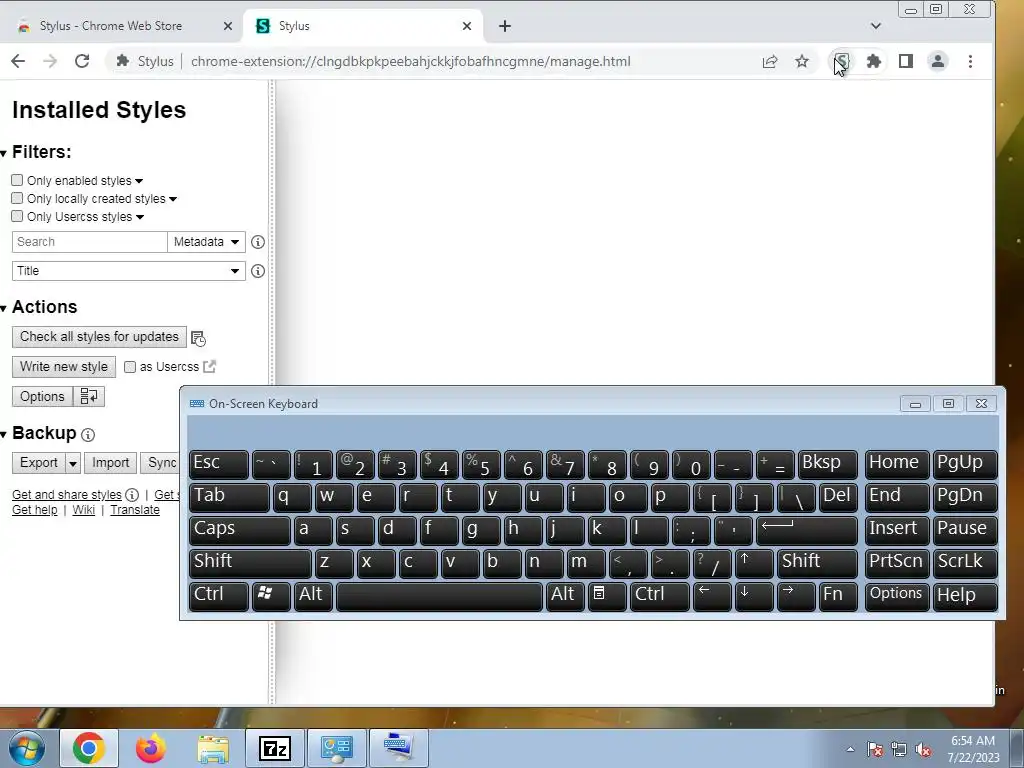Screen dimensions: 1024x768
Task: Check the as Usercss checkbox
Action: point(130,367)
